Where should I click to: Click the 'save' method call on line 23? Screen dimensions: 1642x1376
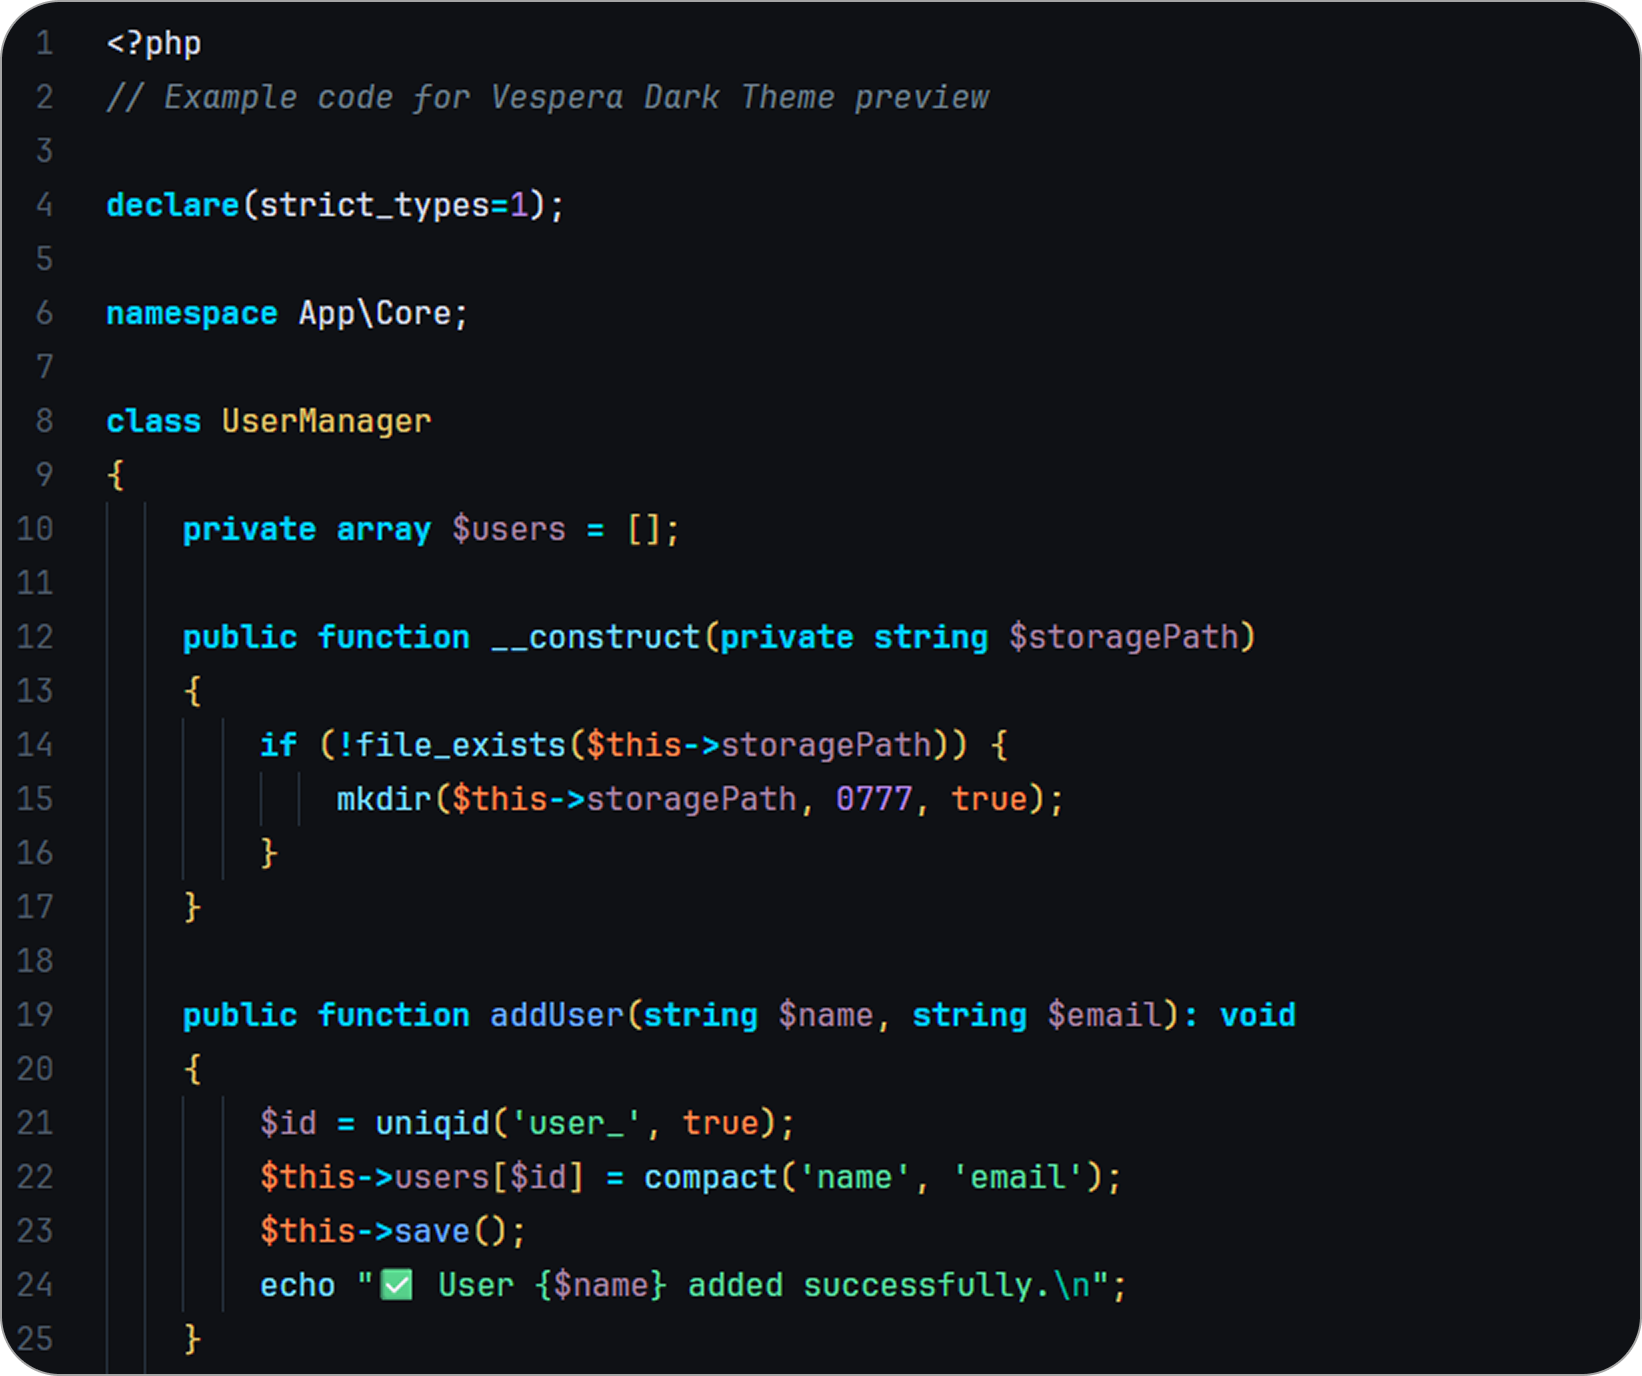pos(432,1231)
